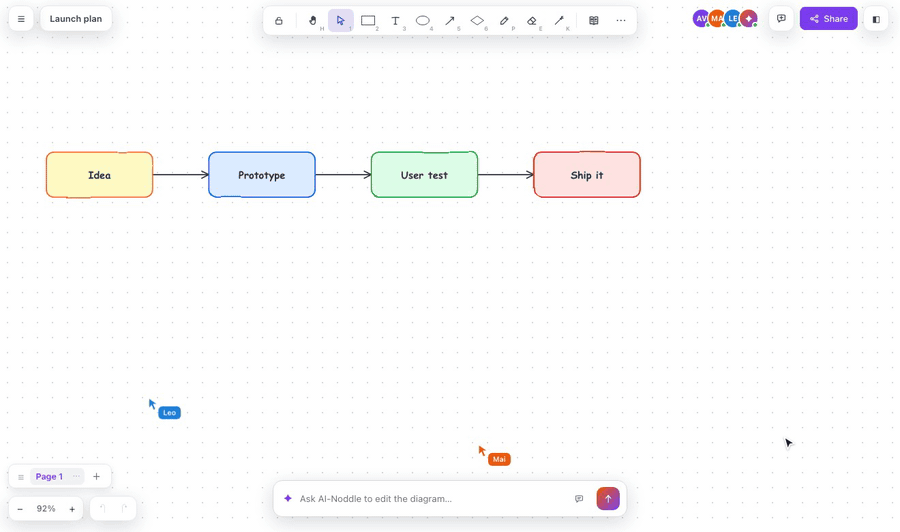
Task: Zoom in with plus button
Action: (x=72, y=509)
